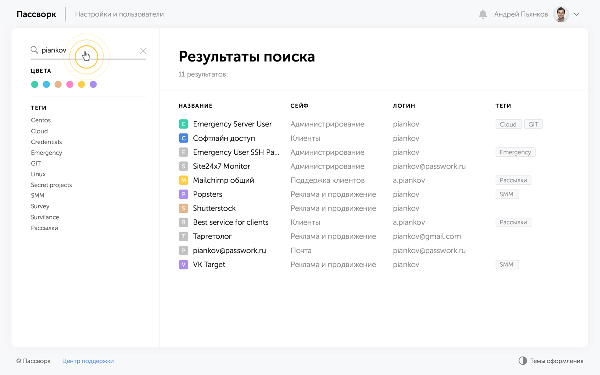
Task: Select the Рассылки tag in sidebar
Action: 44,228
